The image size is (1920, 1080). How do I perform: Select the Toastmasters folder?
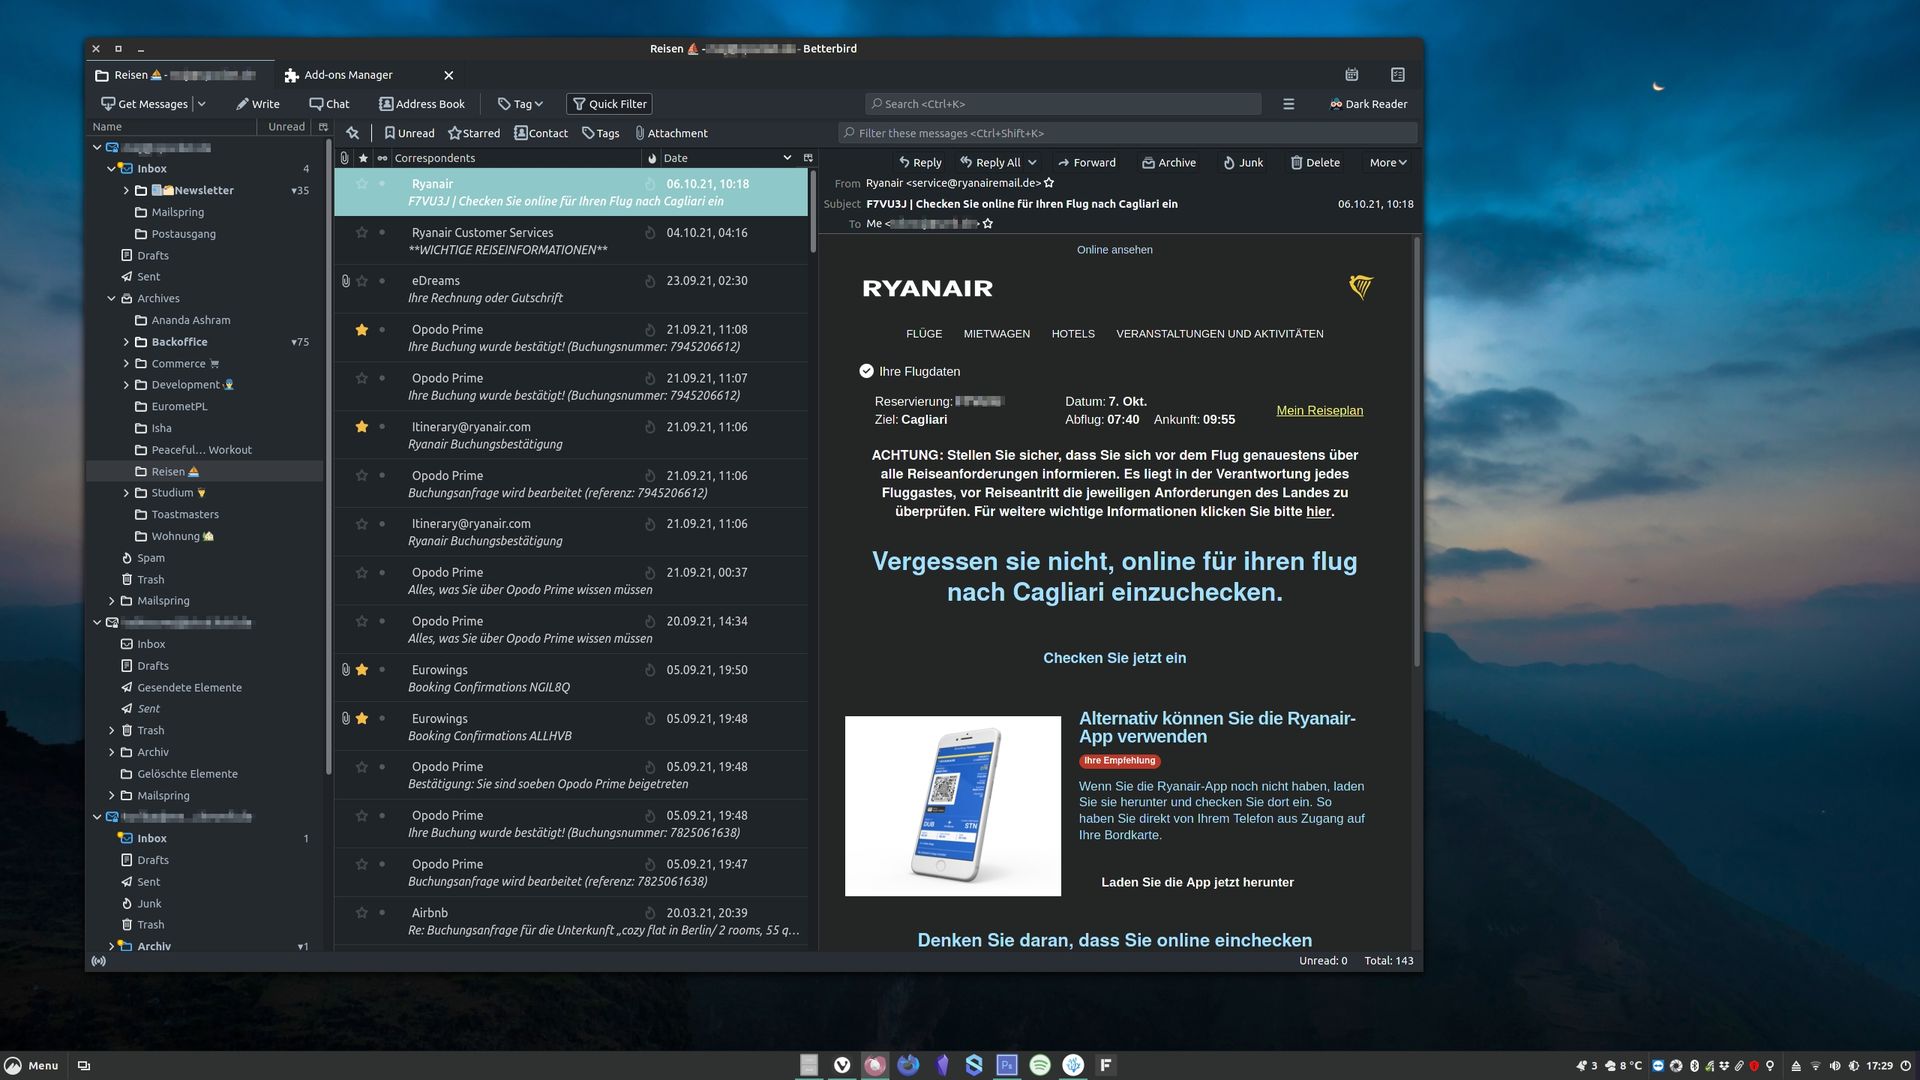coord(185,515)
